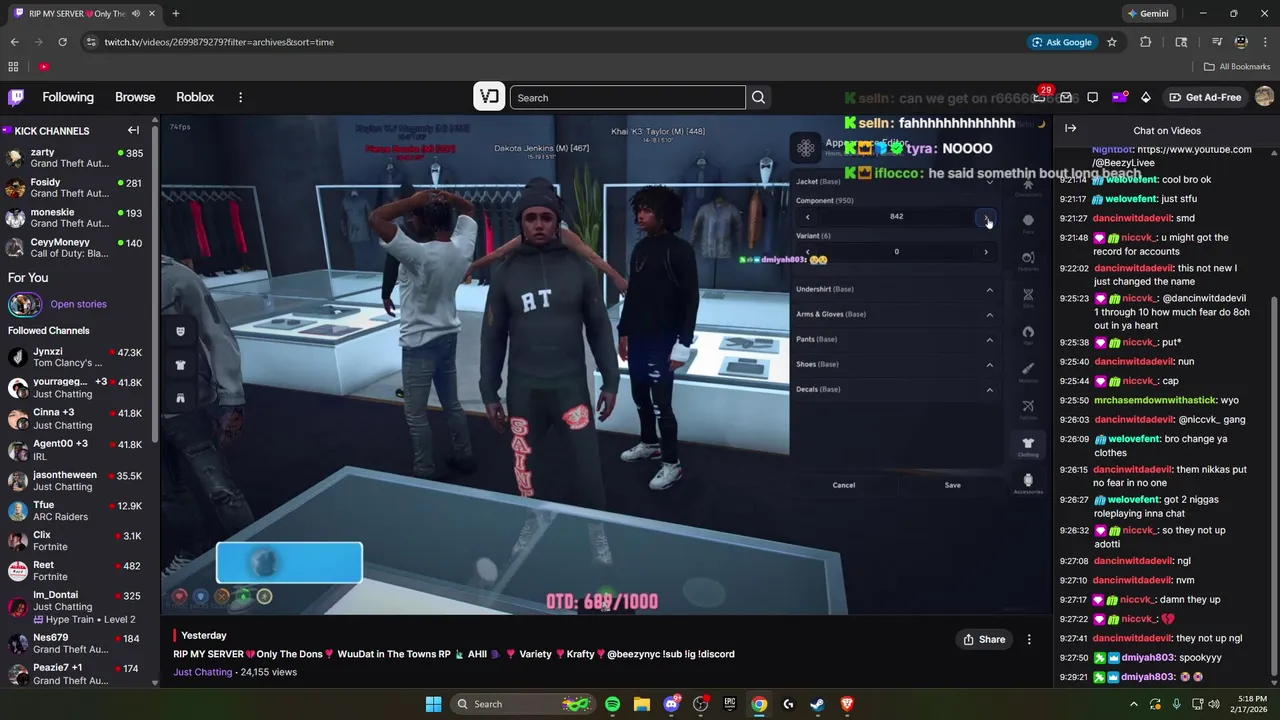Click the Twitch search input field
The image size is (1280, 720).
pos(628,98)
